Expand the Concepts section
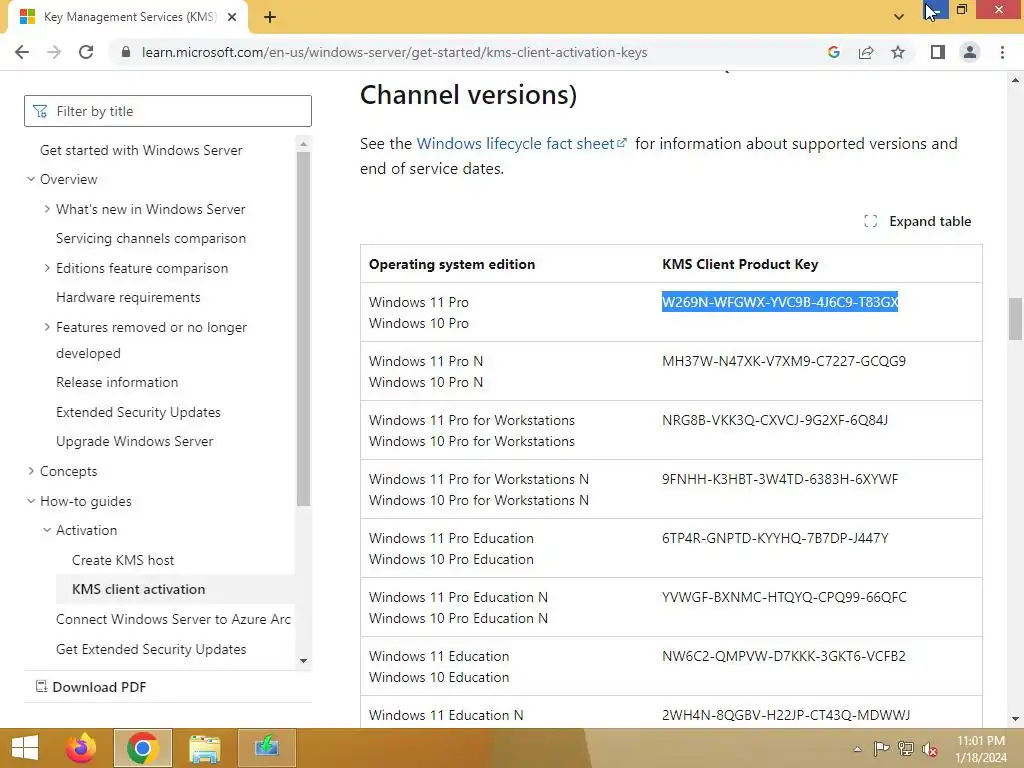Viewport: 1024px width, 768px height. click(x=31, y=471)
